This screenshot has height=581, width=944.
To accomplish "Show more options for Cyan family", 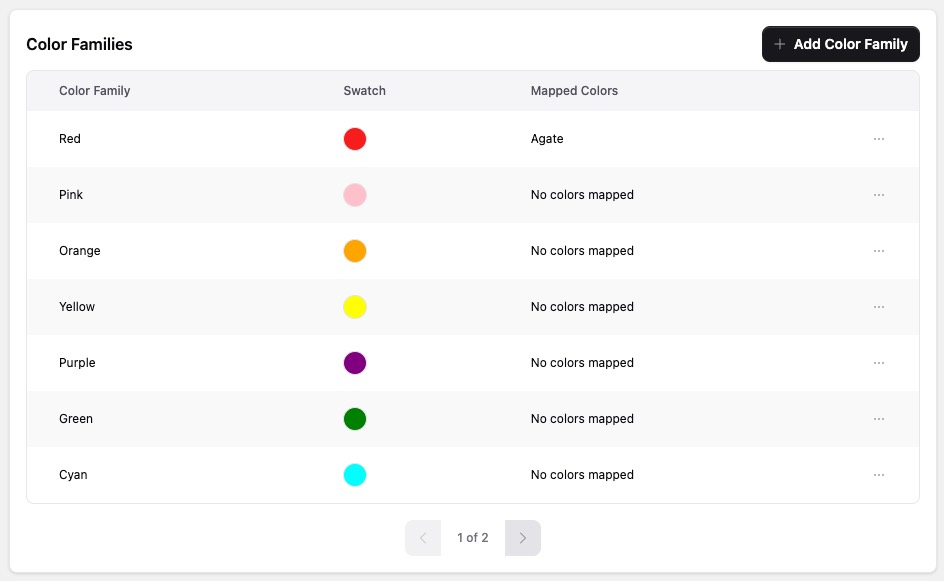I will (879, 475).
